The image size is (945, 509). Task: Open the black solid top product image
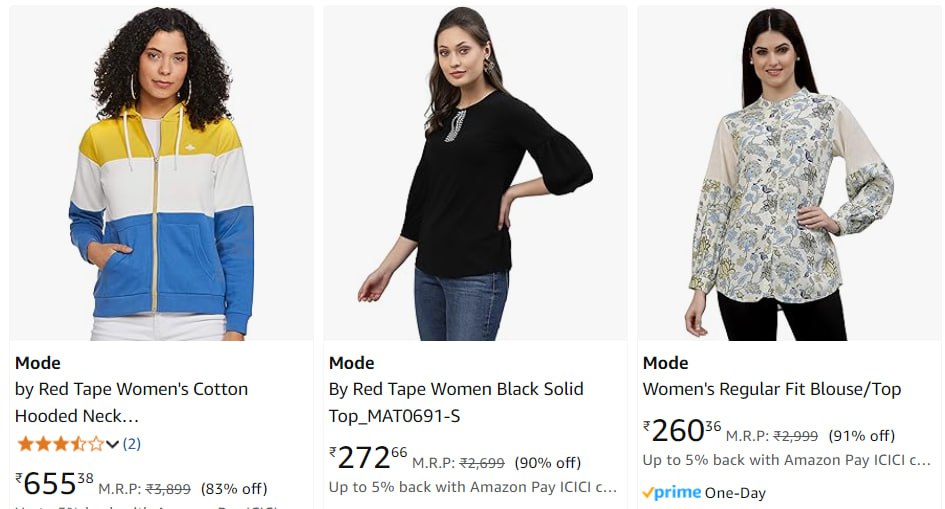(x=475, y=173)
